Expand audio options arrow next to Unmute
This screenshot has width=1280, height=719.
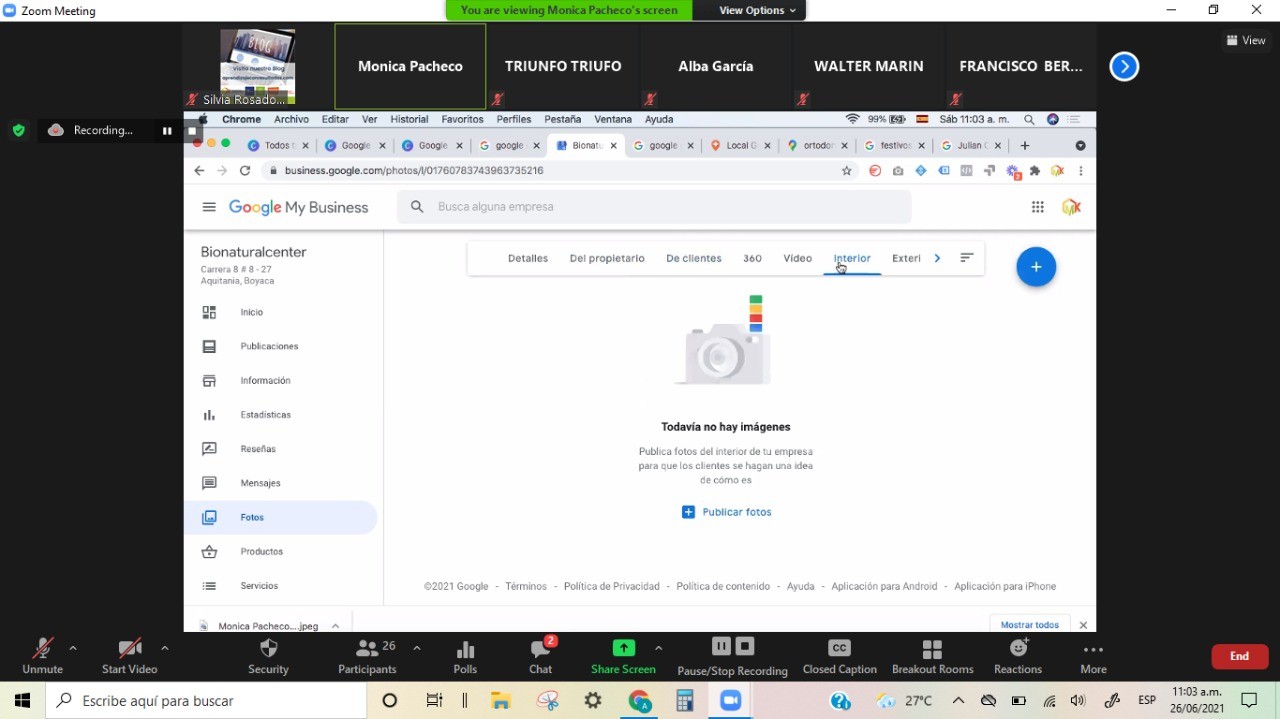tap(73, 648)
